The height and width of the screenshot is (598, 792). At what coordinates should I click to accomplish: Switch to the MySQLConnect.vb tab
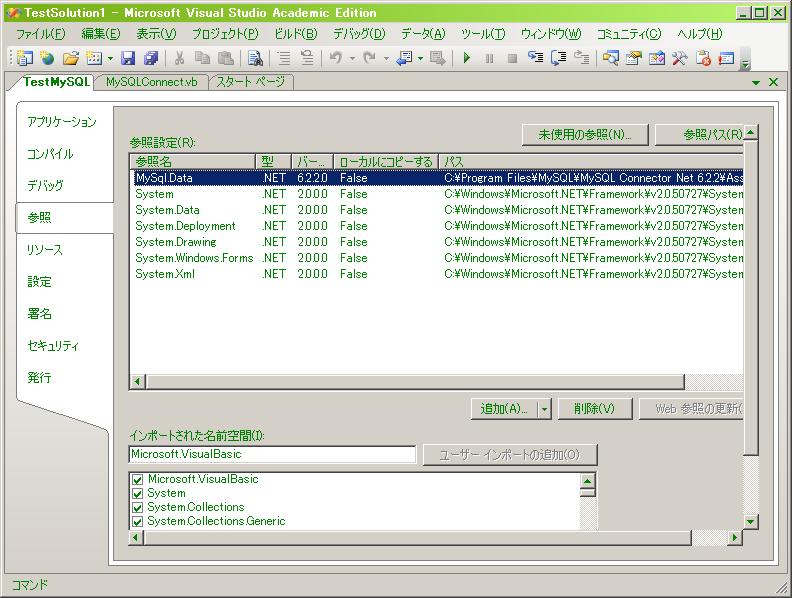tap(152, 82)
